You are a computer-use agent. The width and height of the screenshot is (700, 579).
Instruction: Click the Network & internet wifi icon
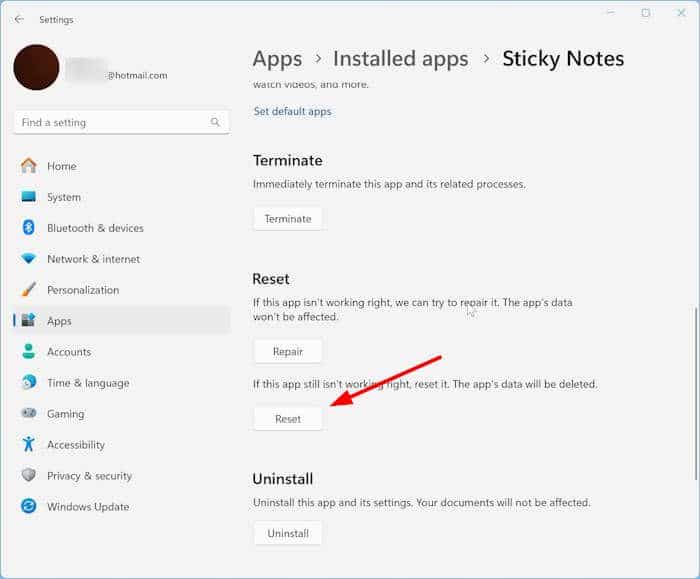click(x=29, y=258)
